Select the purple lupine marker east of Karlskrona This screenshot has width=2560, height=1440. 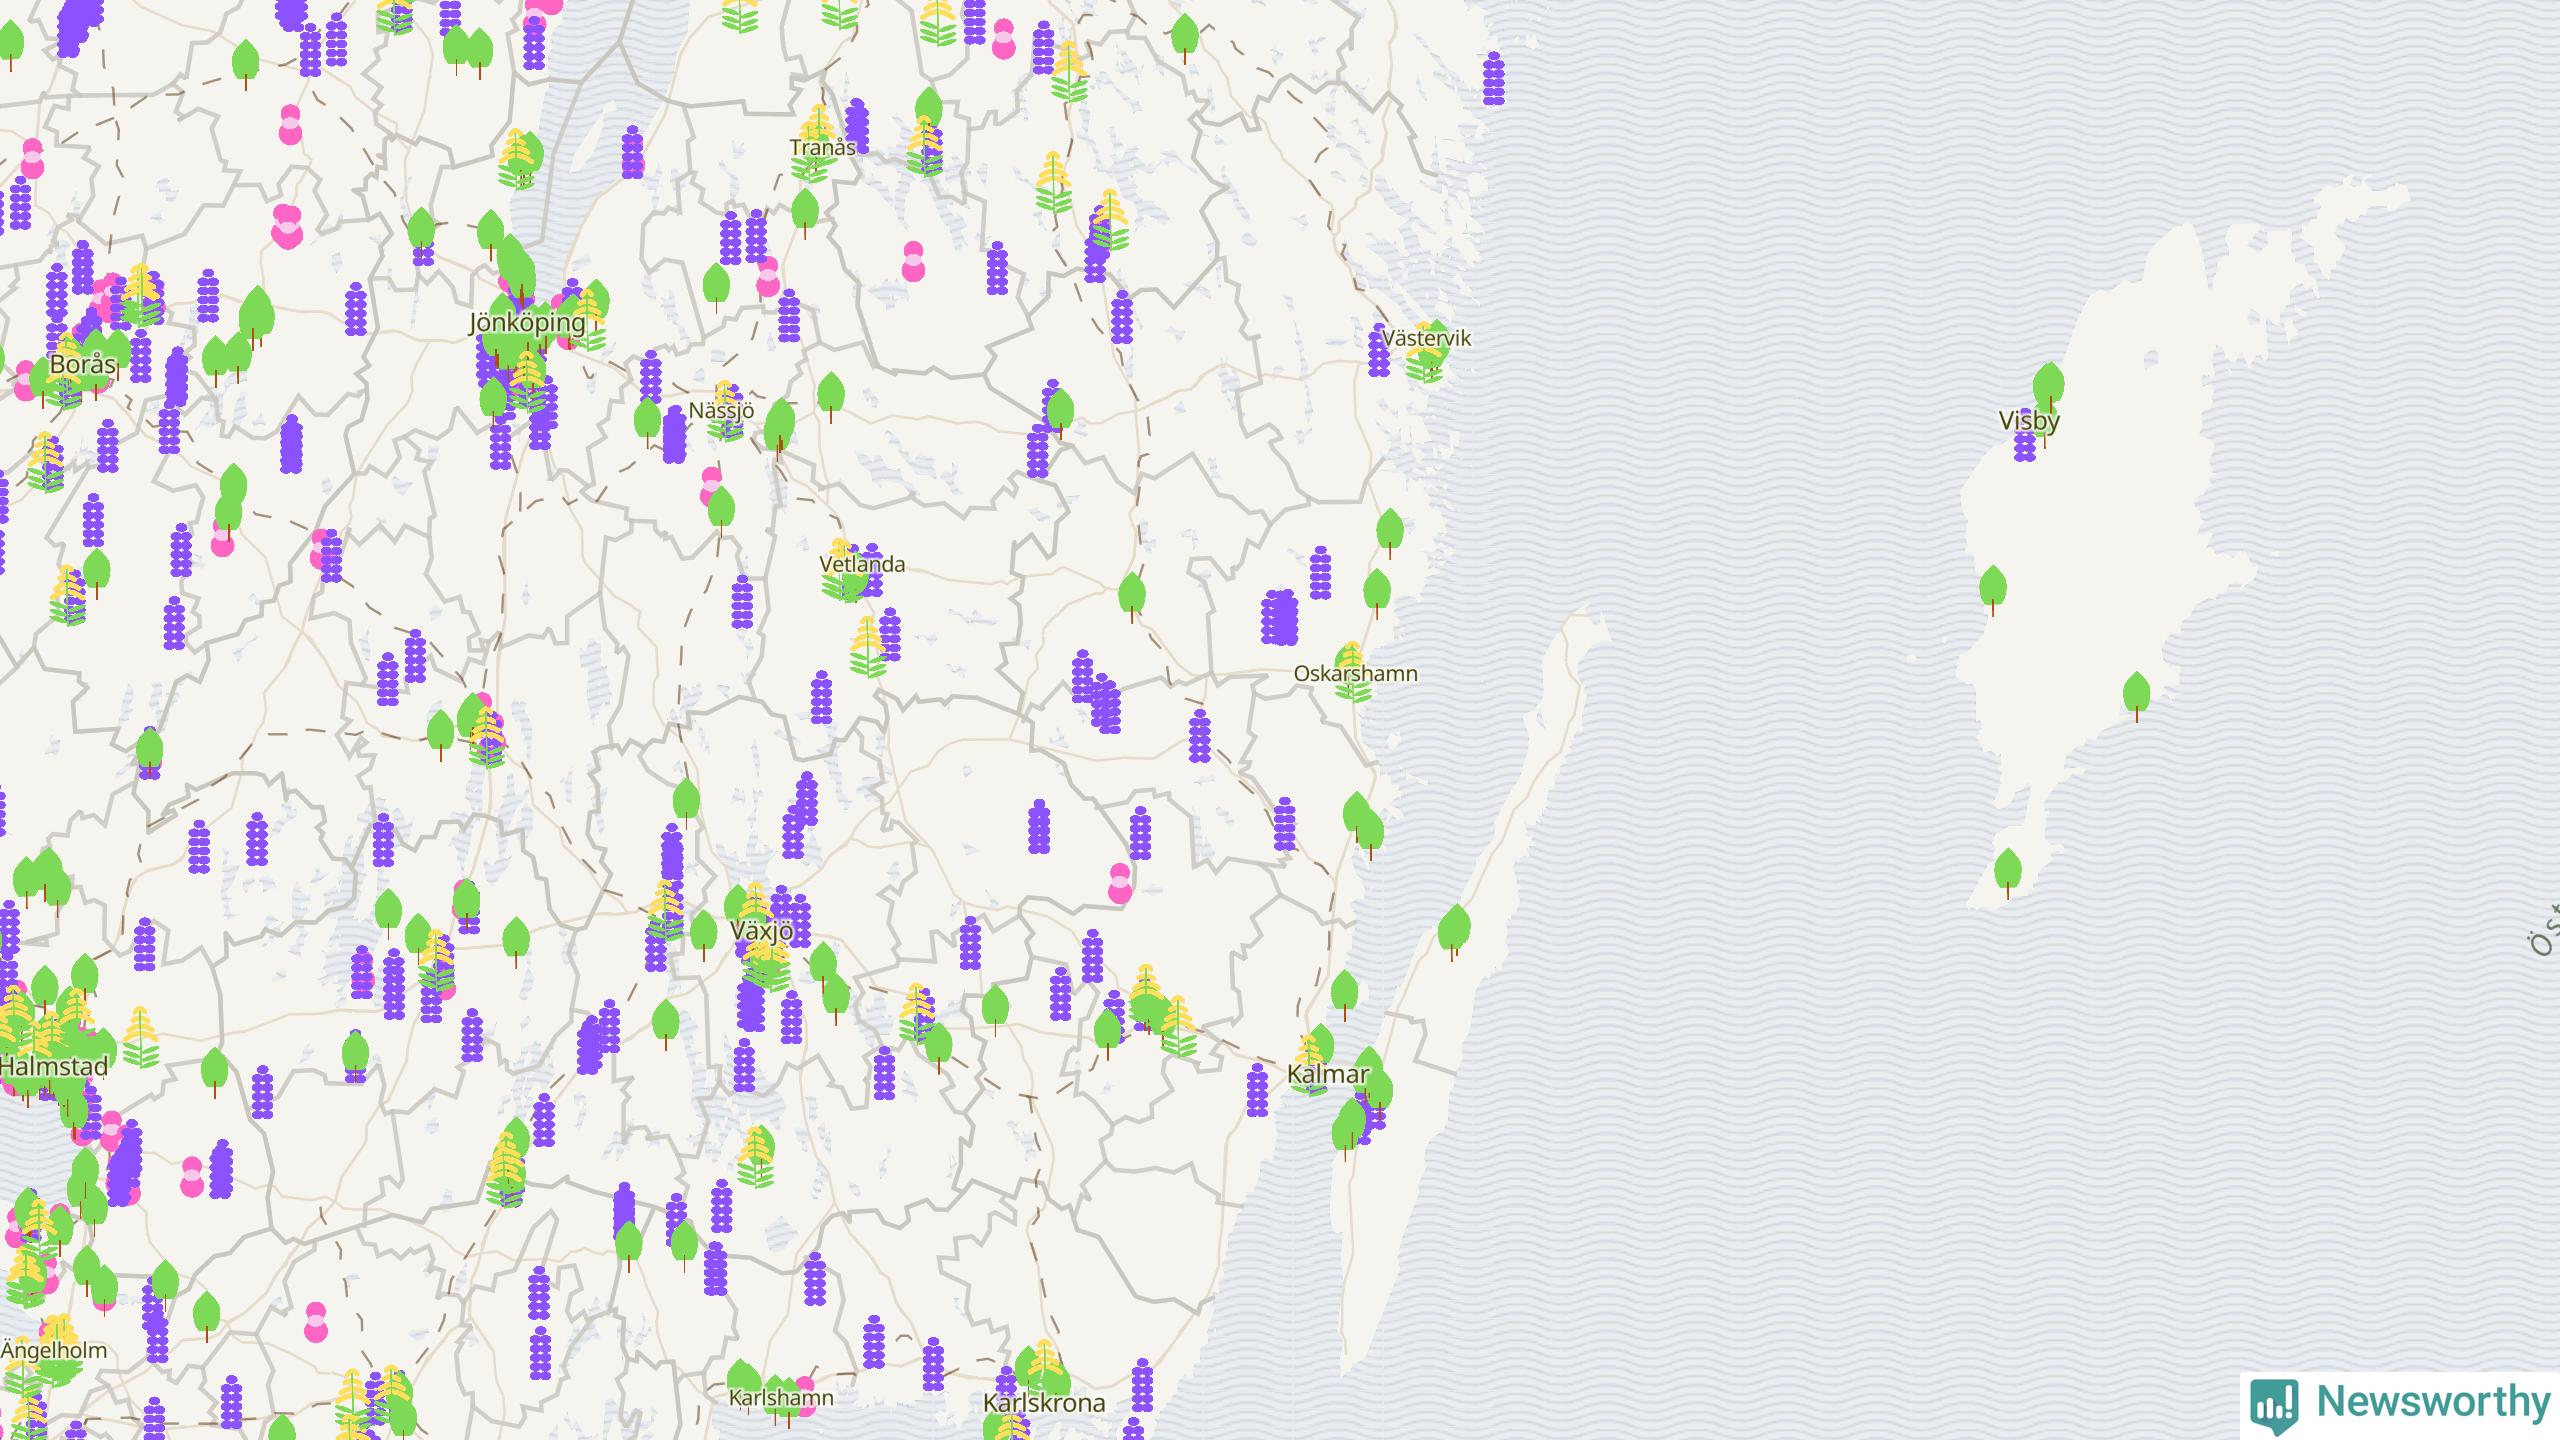1142,1385
